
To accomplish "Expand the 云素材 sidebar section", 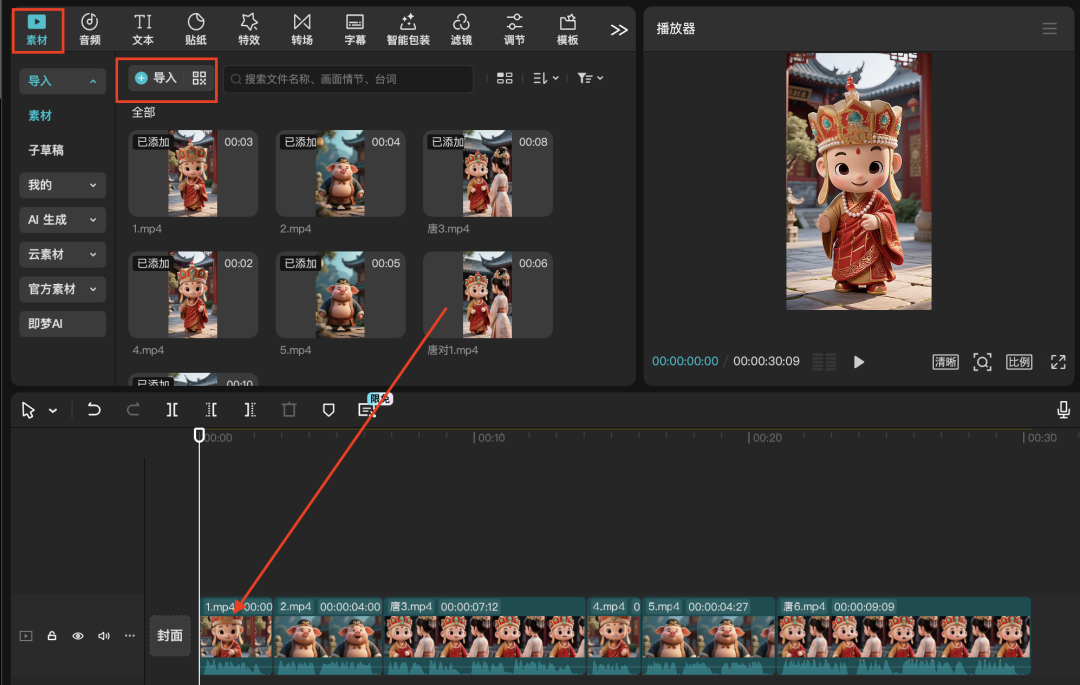I will click(62, 255).
